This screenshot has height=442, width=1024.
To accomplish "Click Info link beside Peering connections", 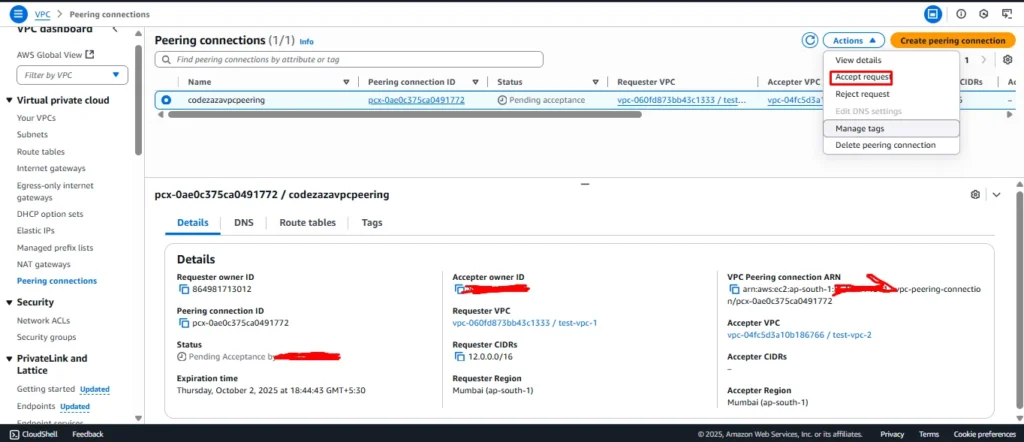I will click(x=306, y=41).
